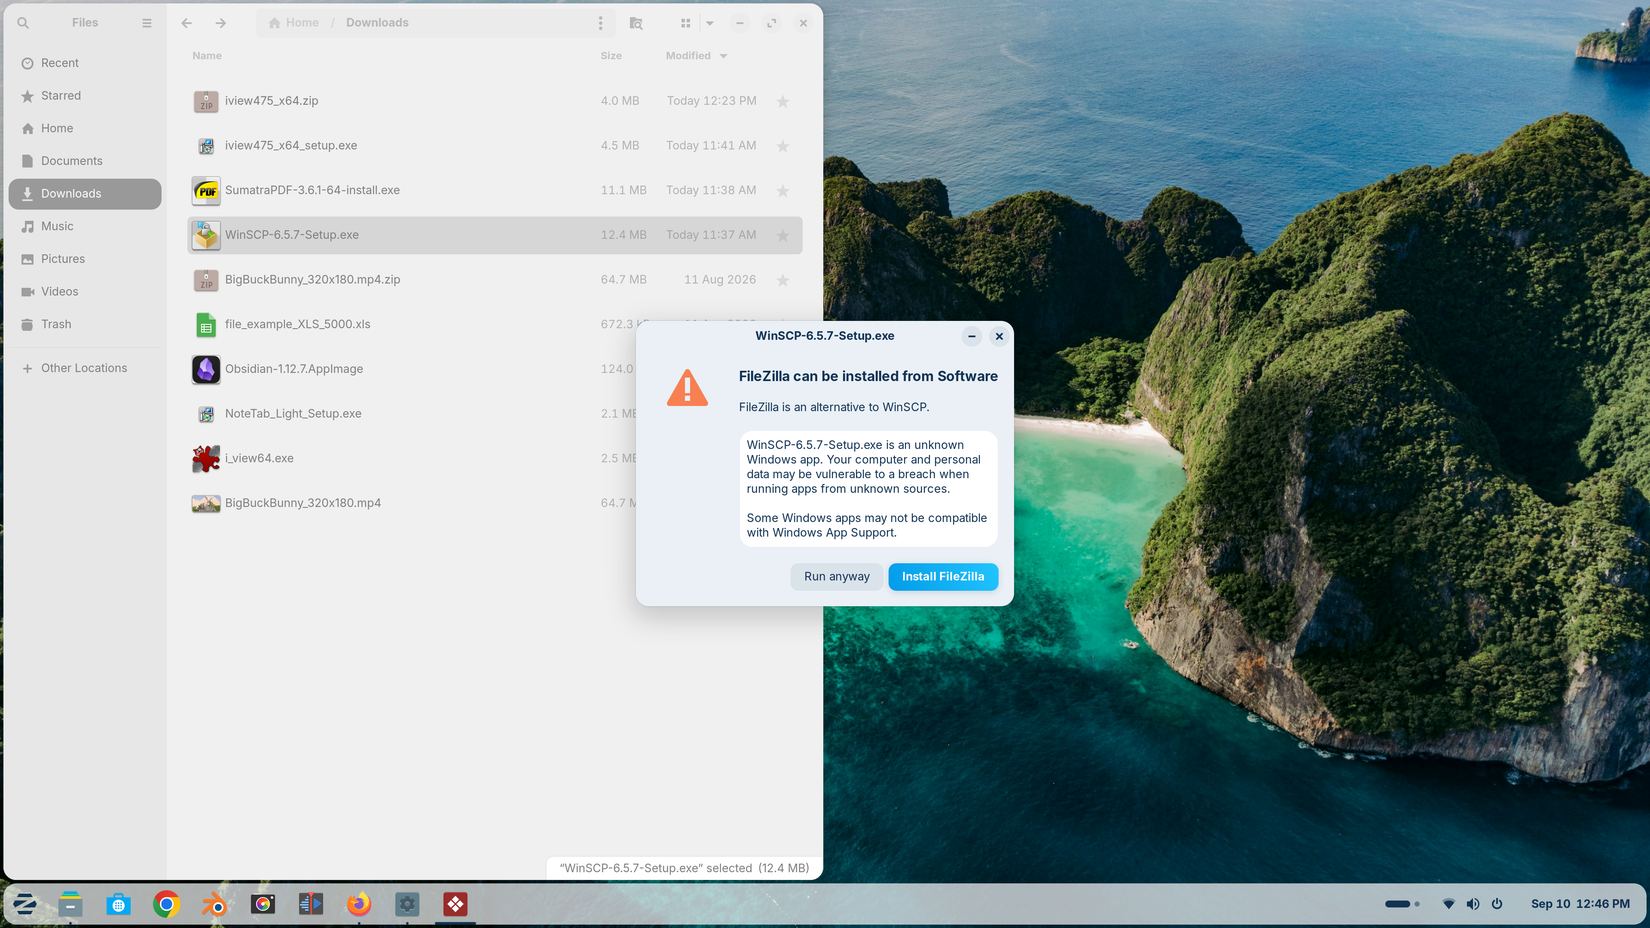Click the volume icon in system tray
Screen dimensions: 1650x928
tap(1473, 904)
